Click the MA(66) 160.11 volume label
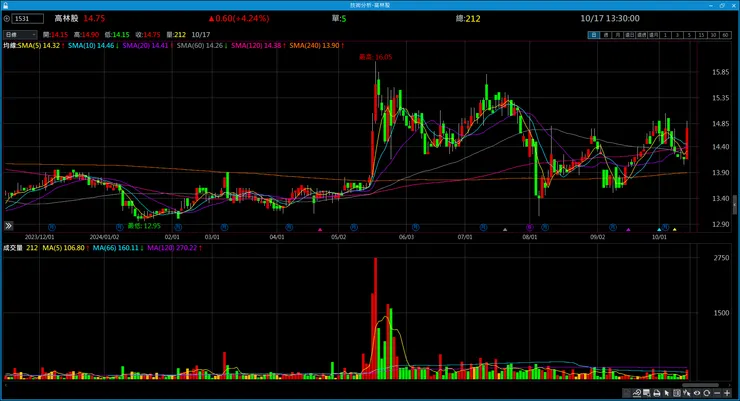740x401 pixels. [x=118, y=248]
